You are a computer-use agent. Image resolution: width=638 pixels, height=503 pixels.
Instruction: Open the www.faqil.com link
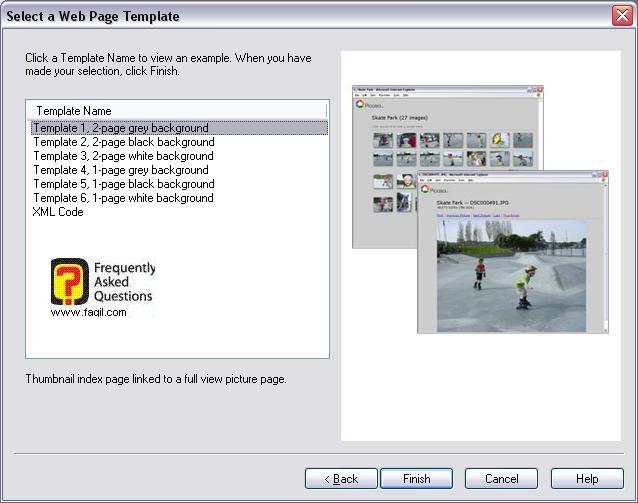click(89, 312)
